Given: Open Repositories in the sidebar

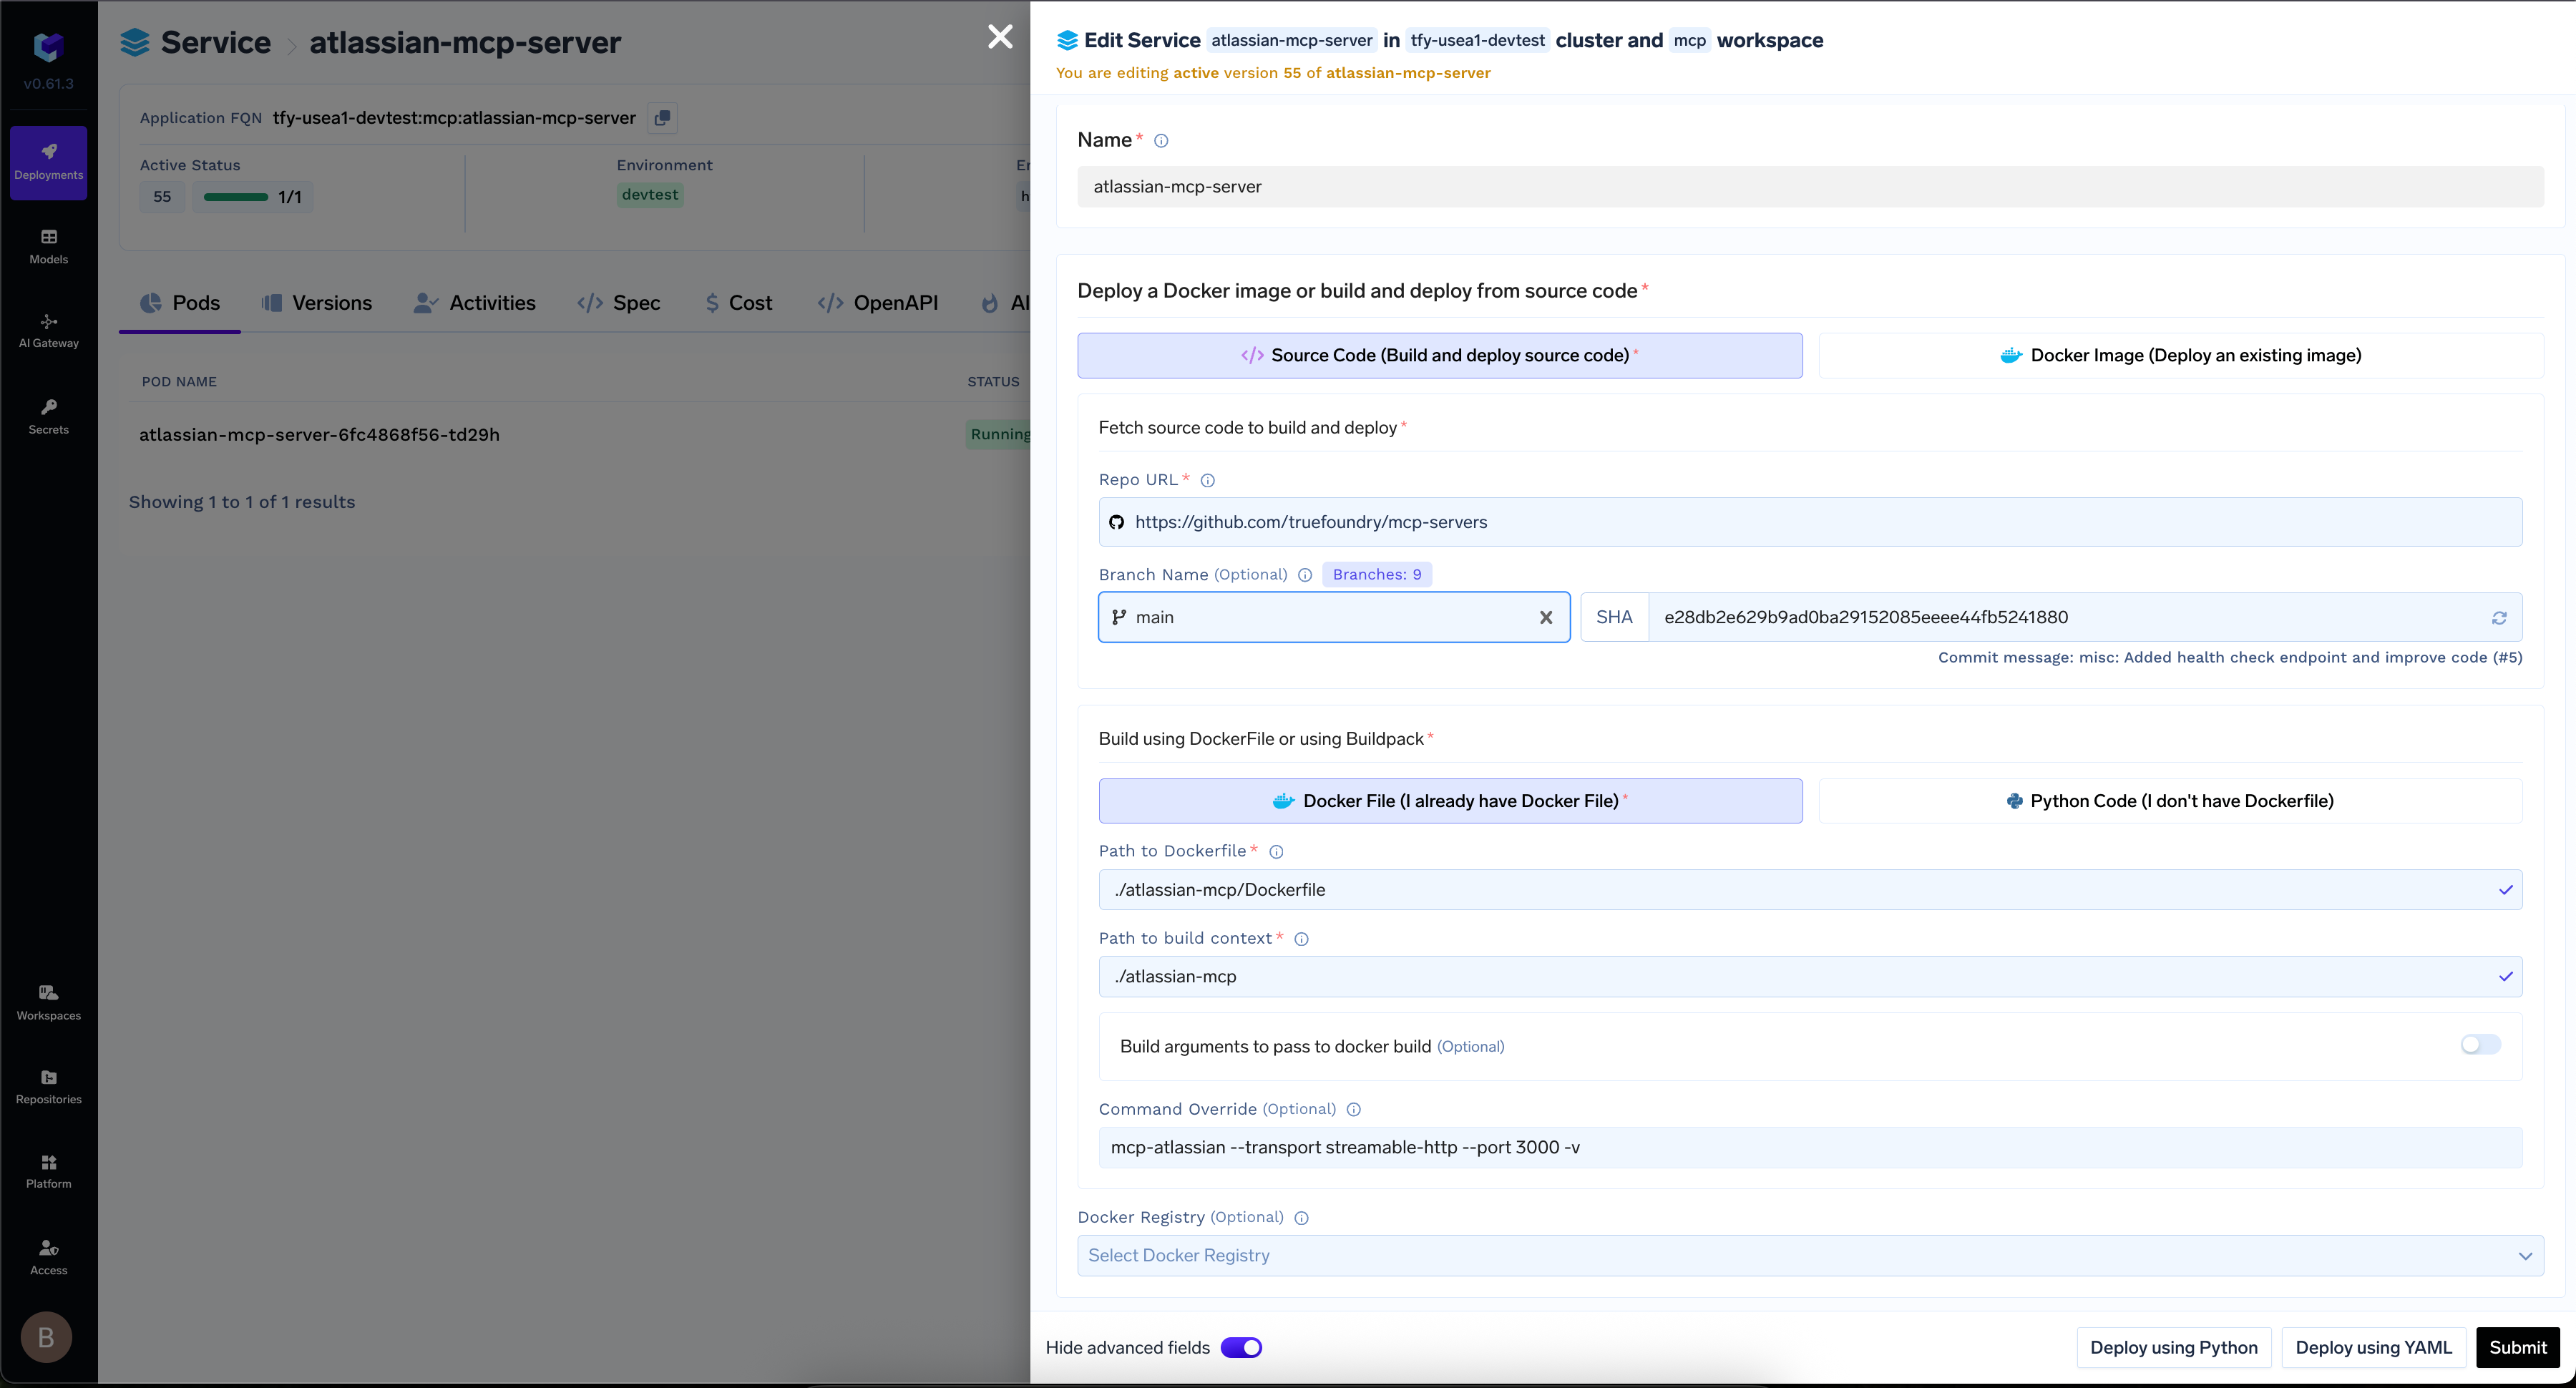Looking at the screenshot, I should 48,1087.
